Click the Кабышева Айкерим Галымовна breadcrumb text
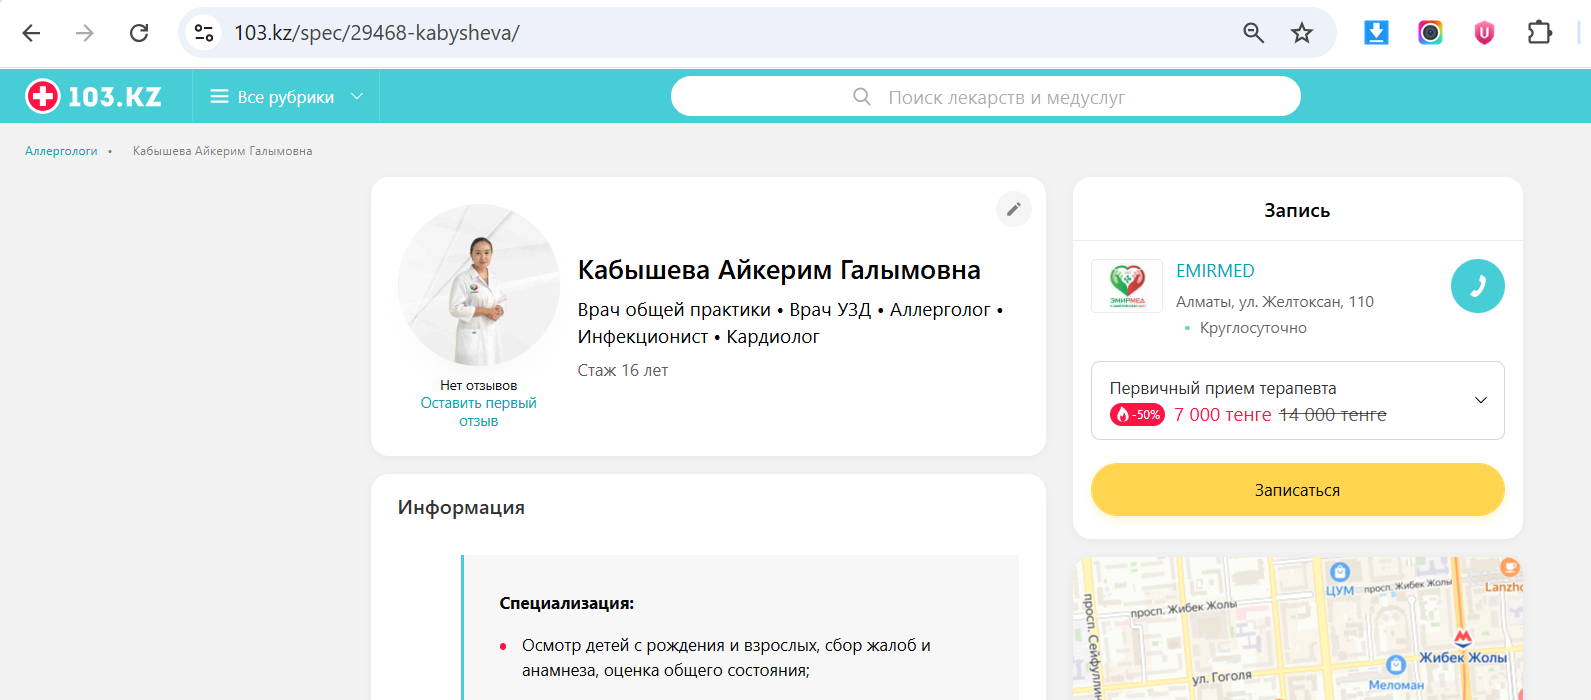The width and height of the screenshot is (1591, 700). point(222,151)
